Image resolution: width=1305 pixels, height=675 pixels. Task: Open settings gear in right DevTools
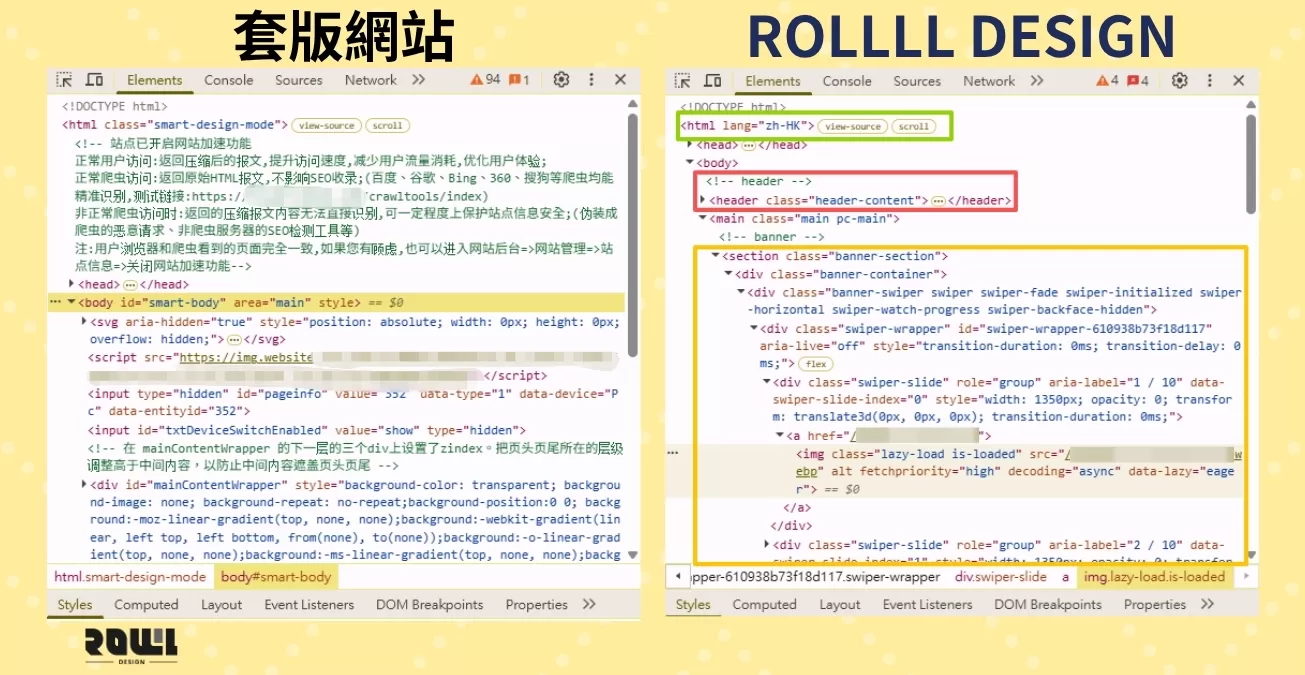[1180, 81]
